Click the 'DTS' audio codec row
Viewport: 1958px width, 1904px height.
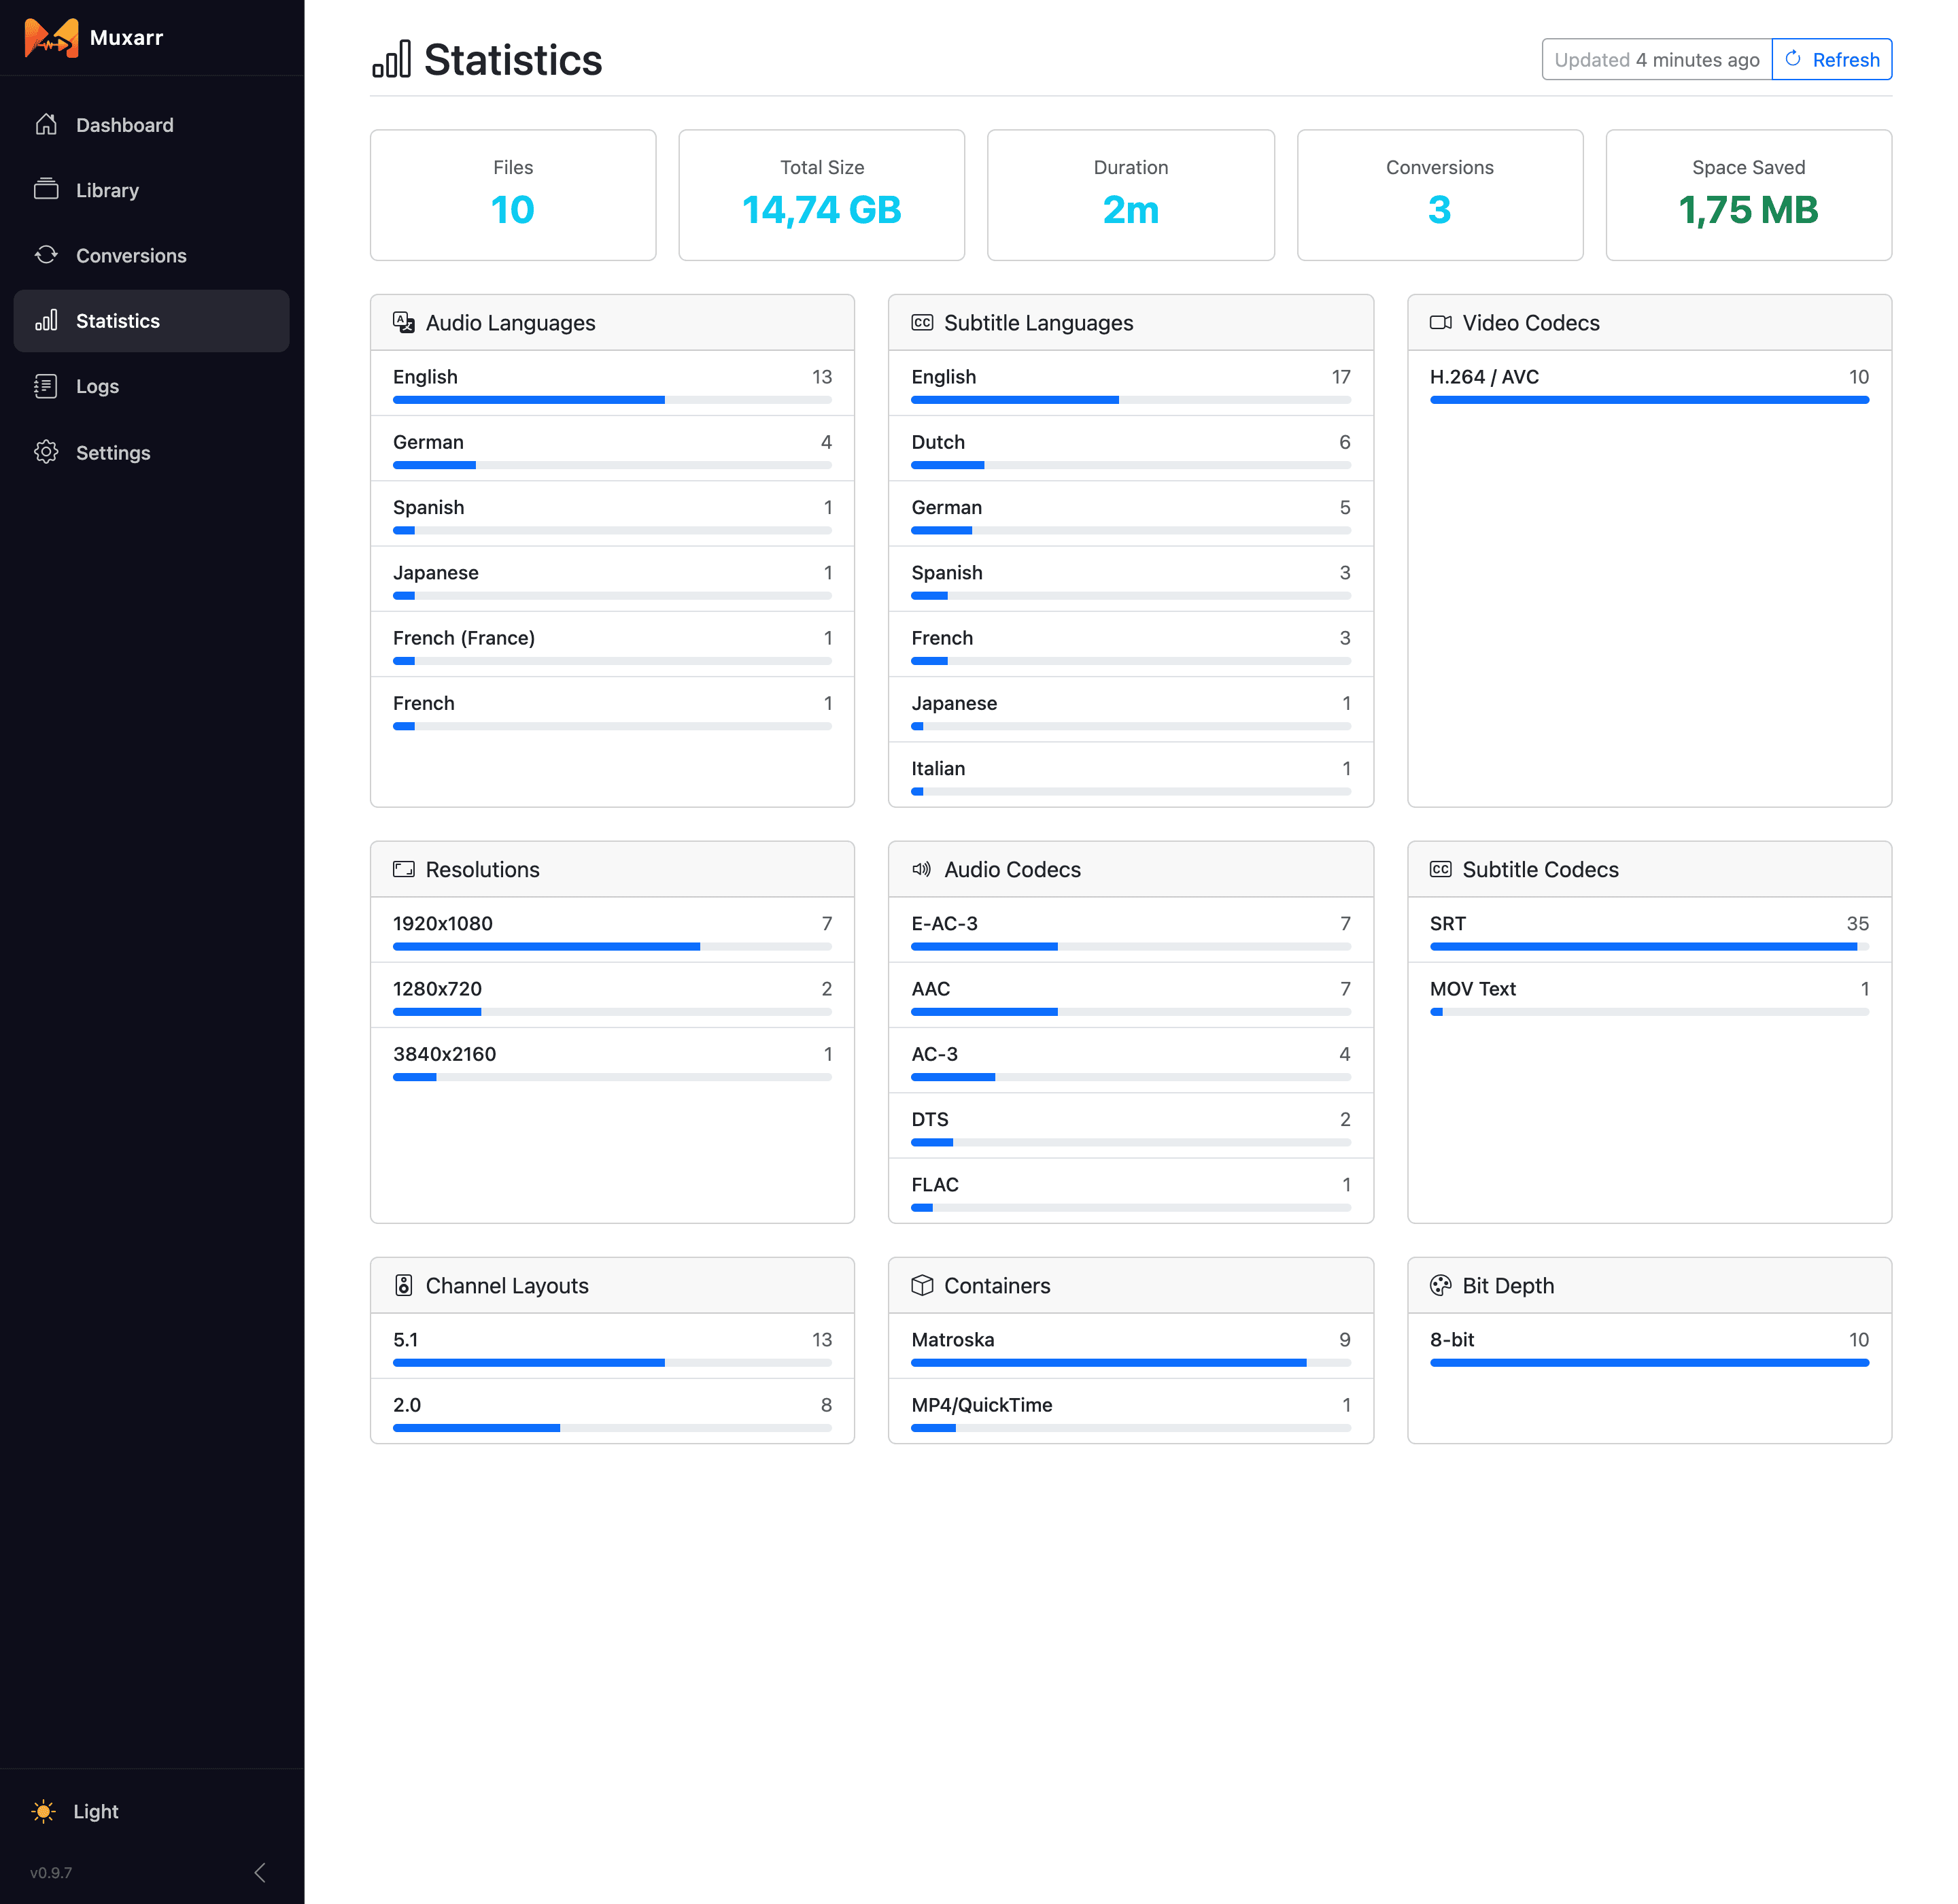(1131, 1126)
